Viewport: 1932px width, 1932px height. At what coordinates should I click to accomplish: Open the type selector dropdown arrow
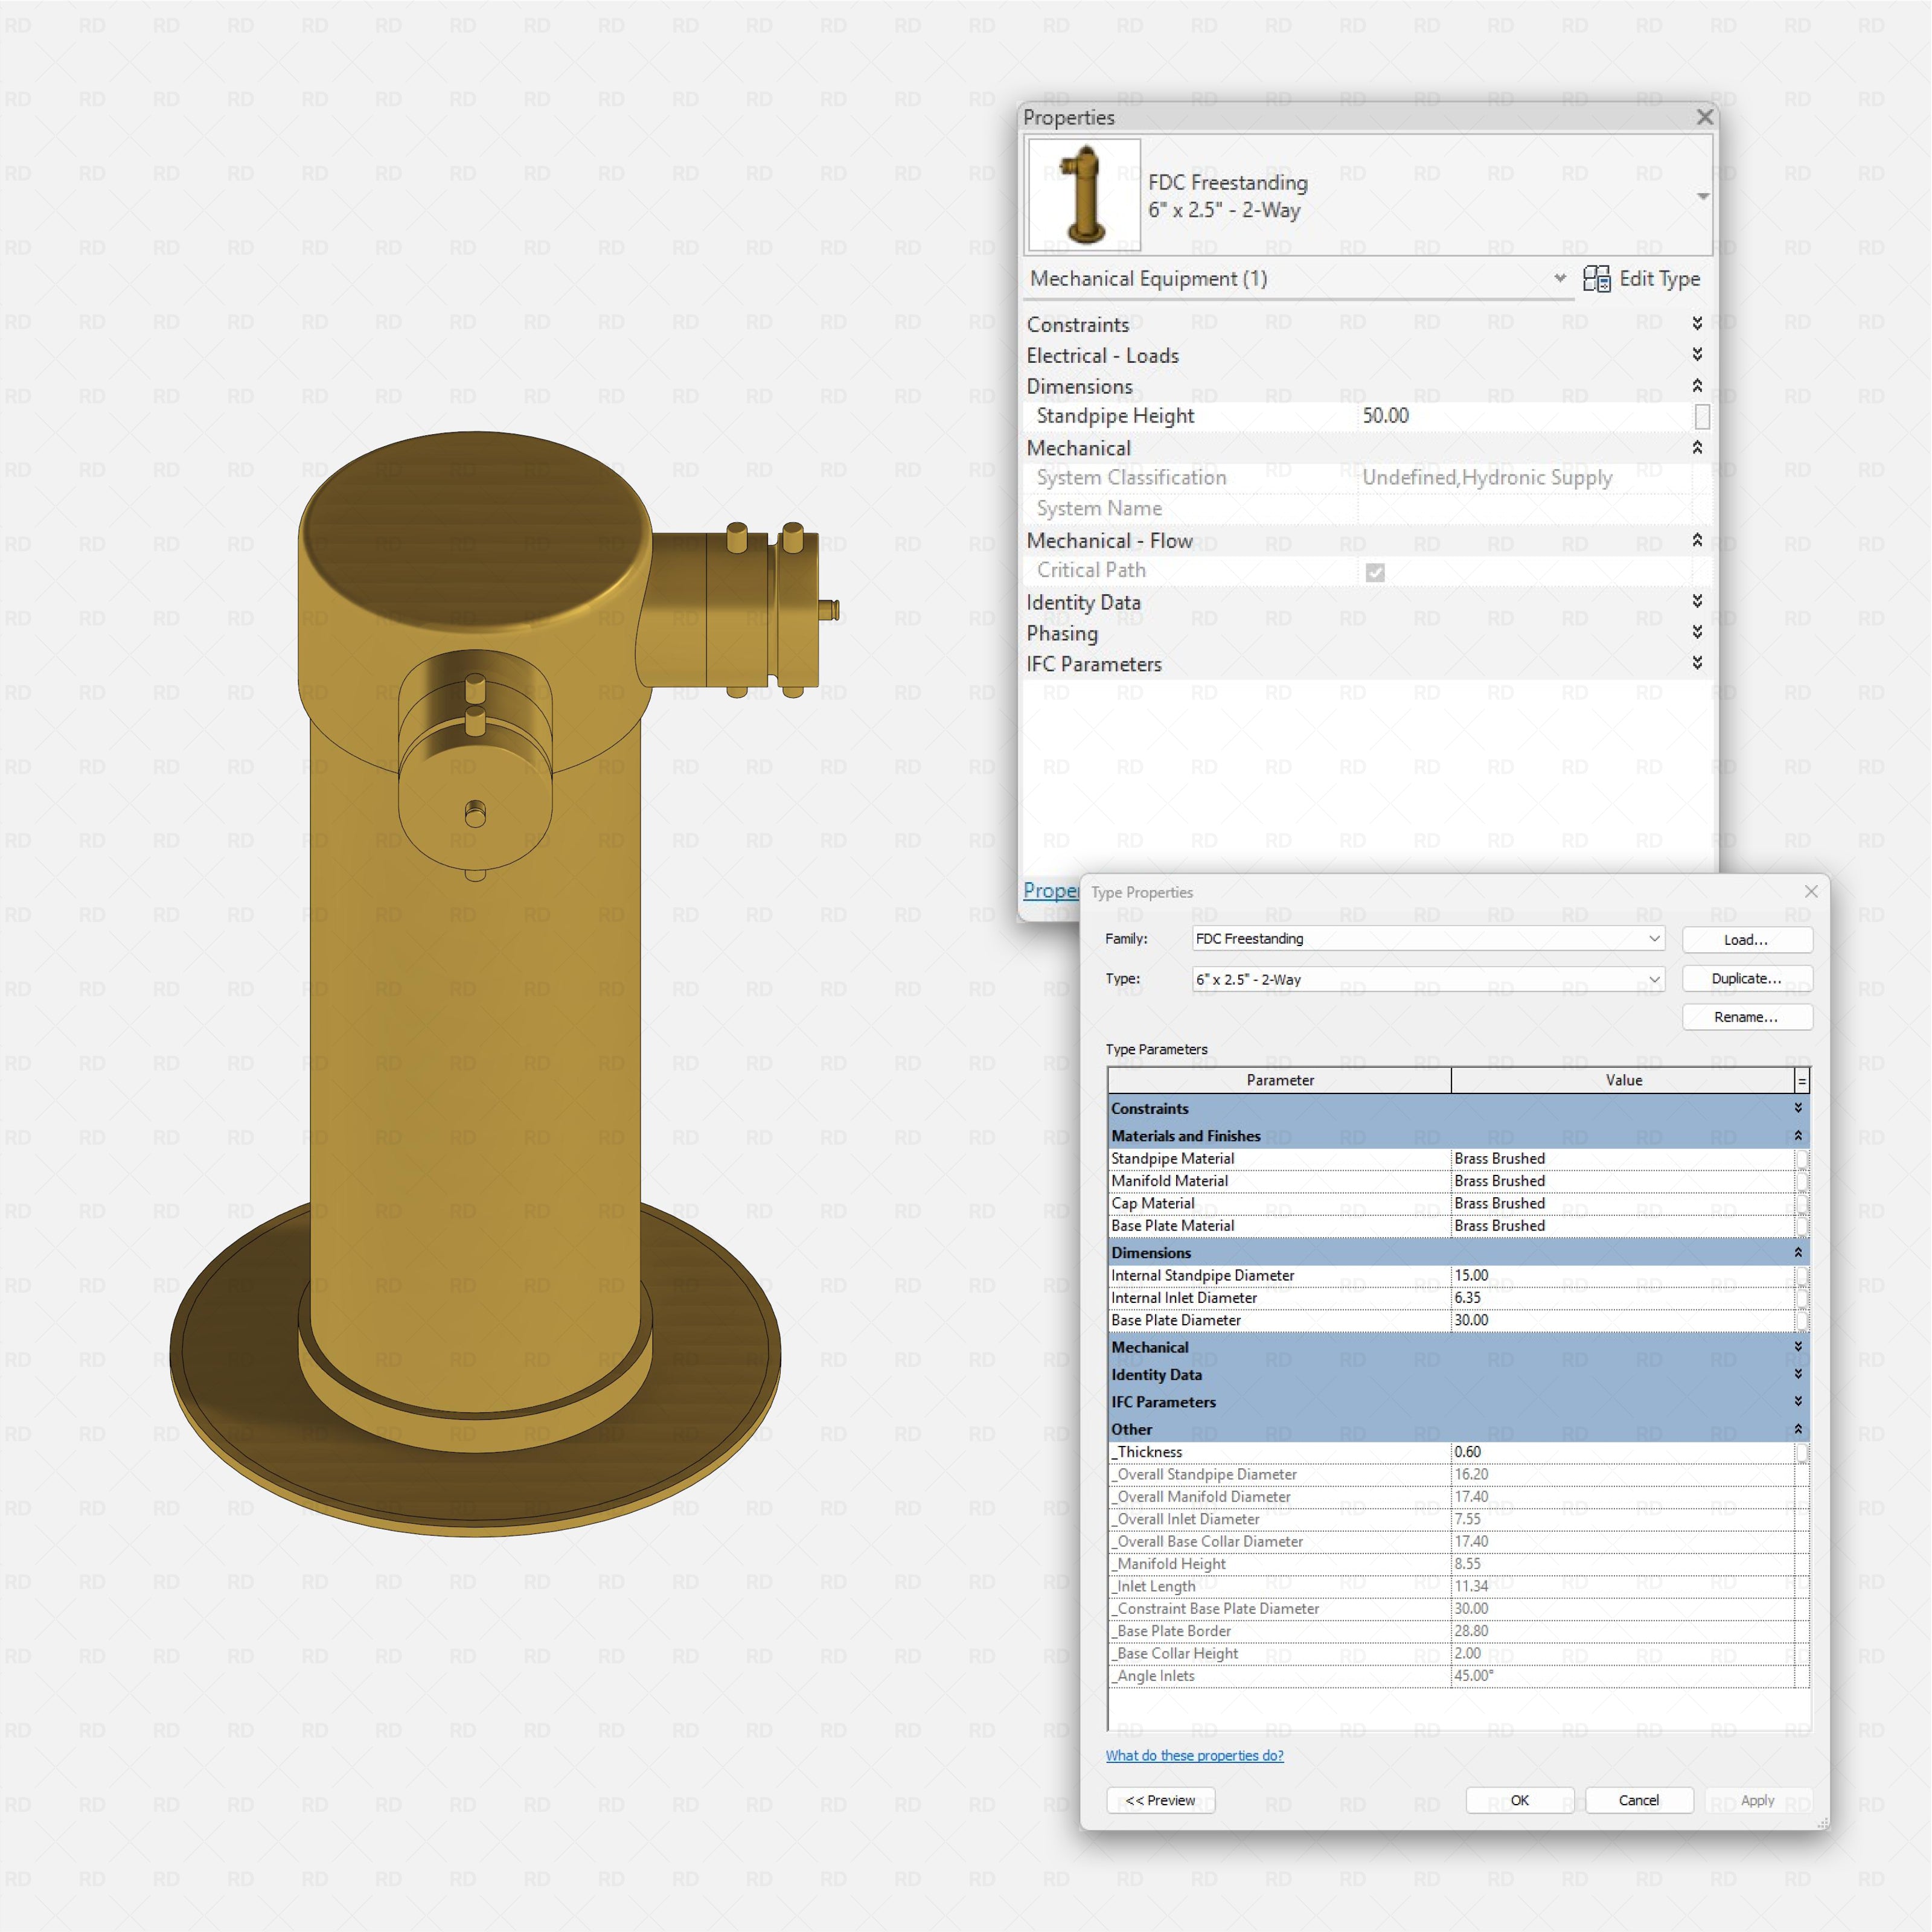1703,196
